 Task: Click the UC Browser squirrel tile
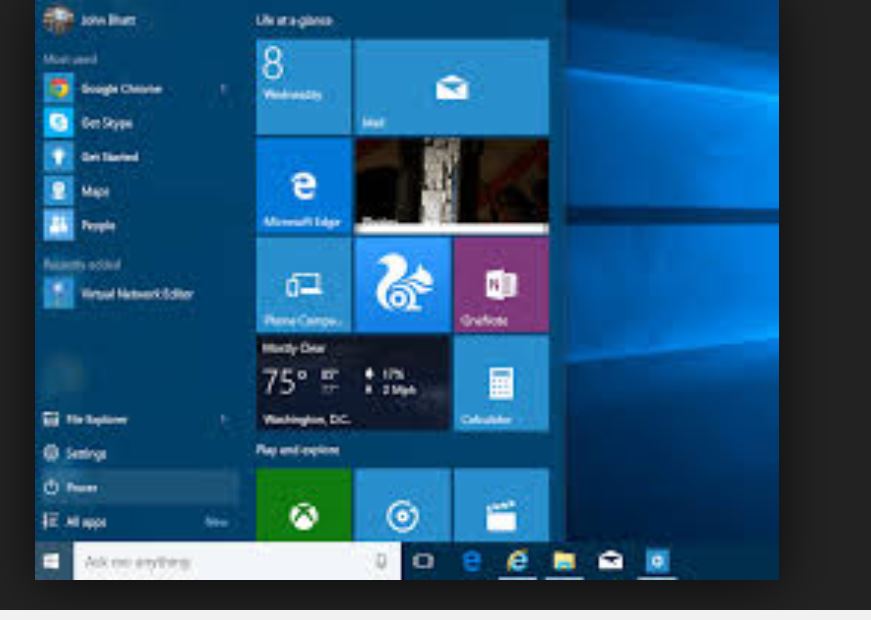(402, 284)
